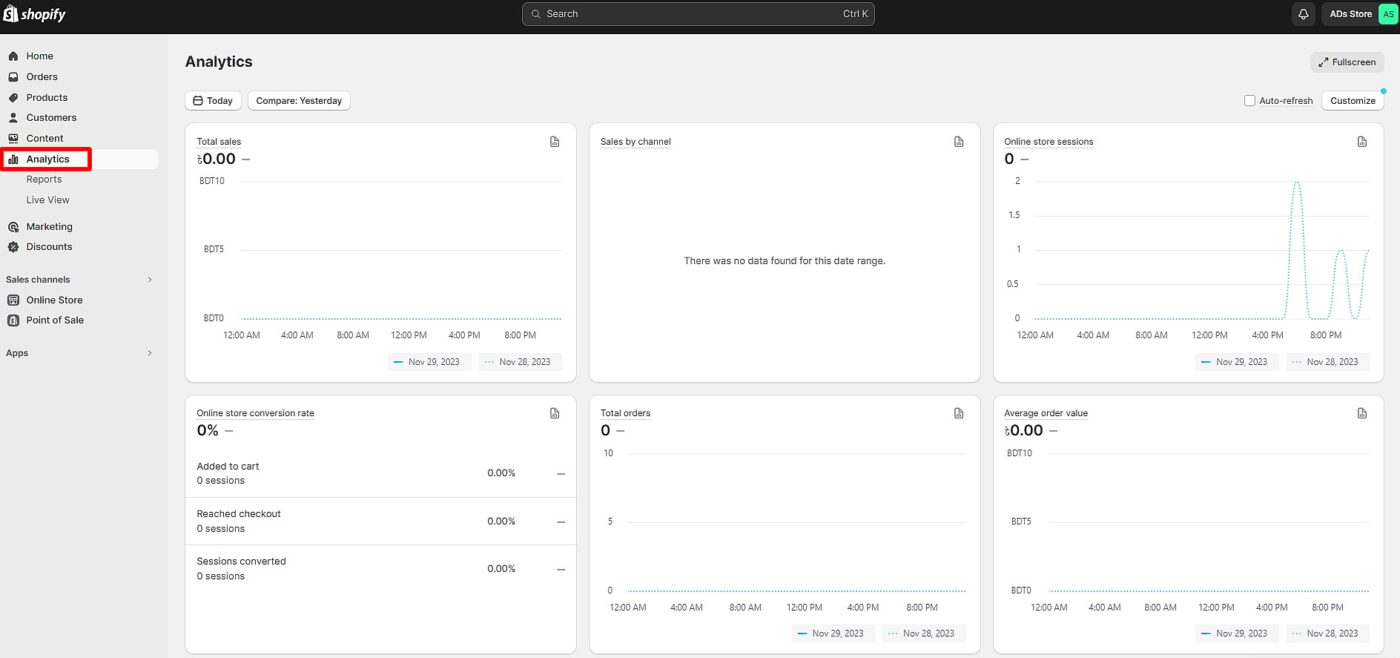Click the Fullscreen button

[1347, 62]
